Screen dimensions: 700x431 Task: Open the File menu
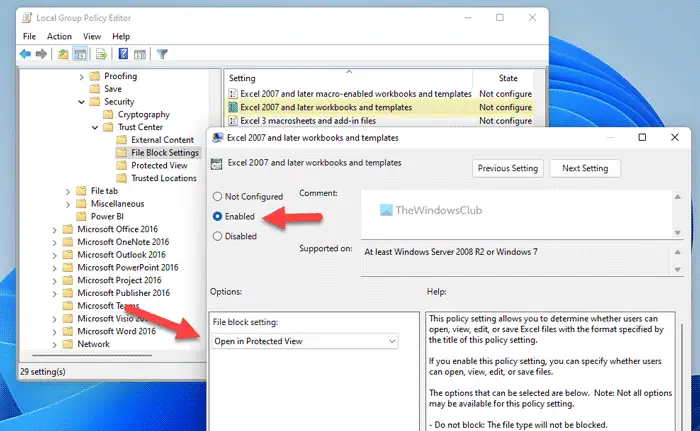click(x=29, y=36)
